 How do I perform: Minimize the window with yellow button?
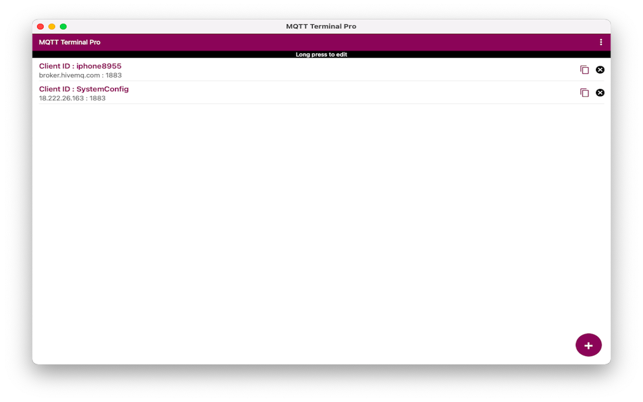coord(52,27)
